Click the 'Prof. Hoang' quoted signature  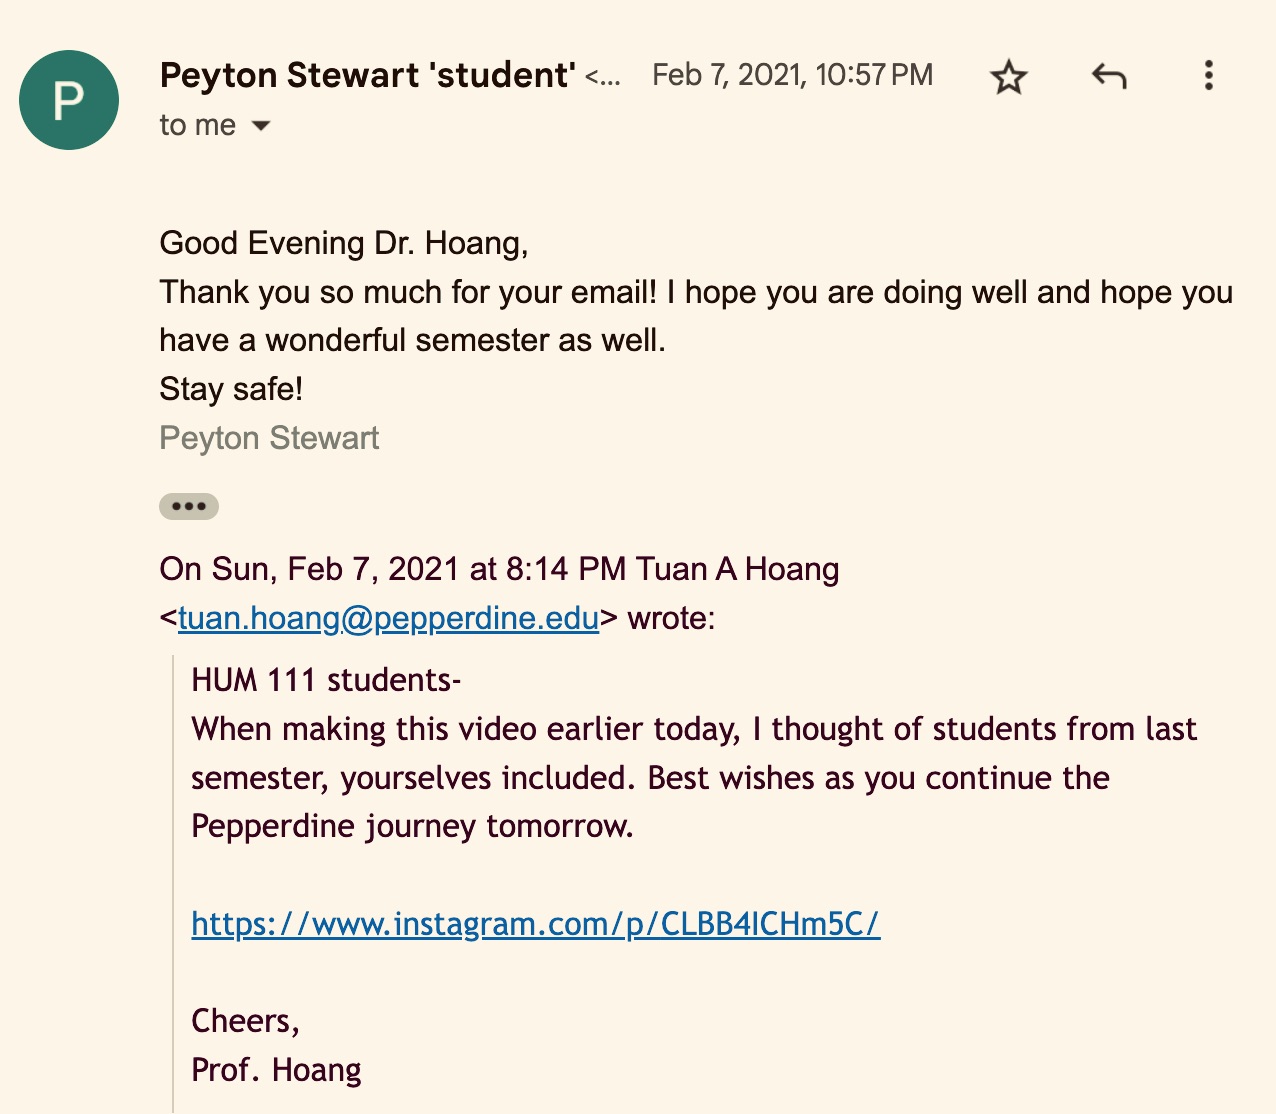coord(276,1070)
